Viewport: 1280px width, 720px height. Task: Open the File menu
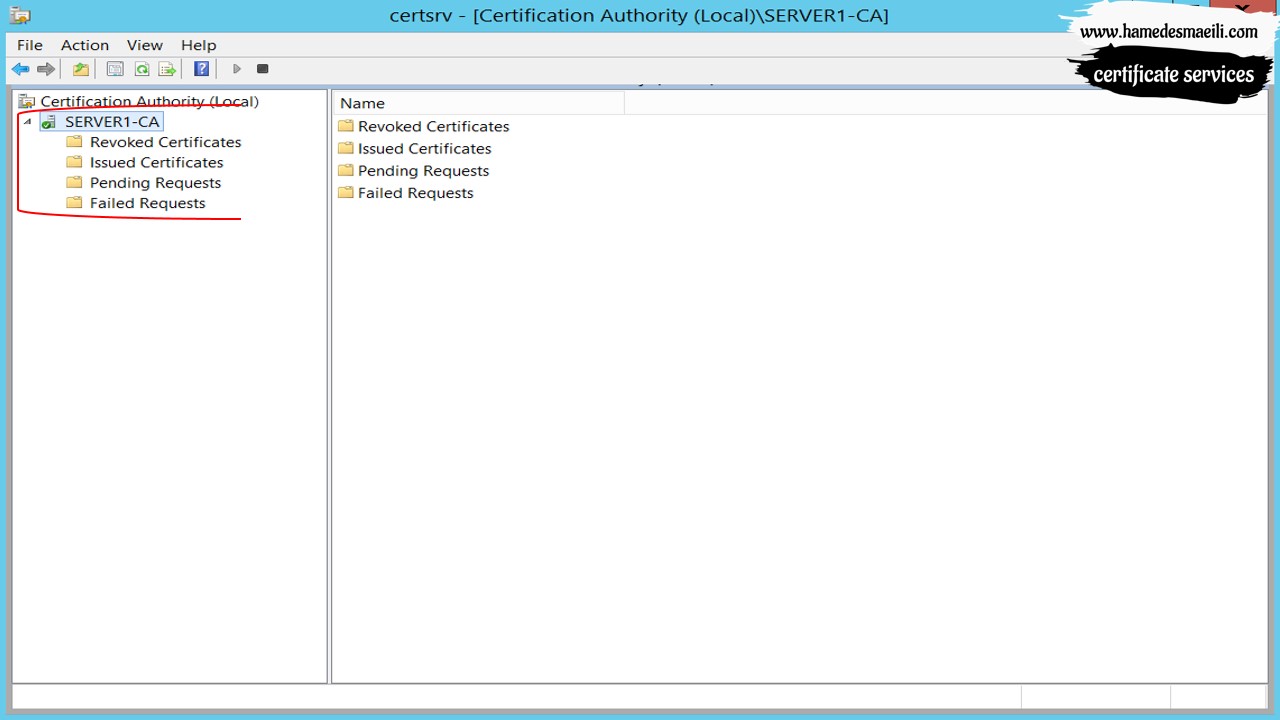point(30,45)
